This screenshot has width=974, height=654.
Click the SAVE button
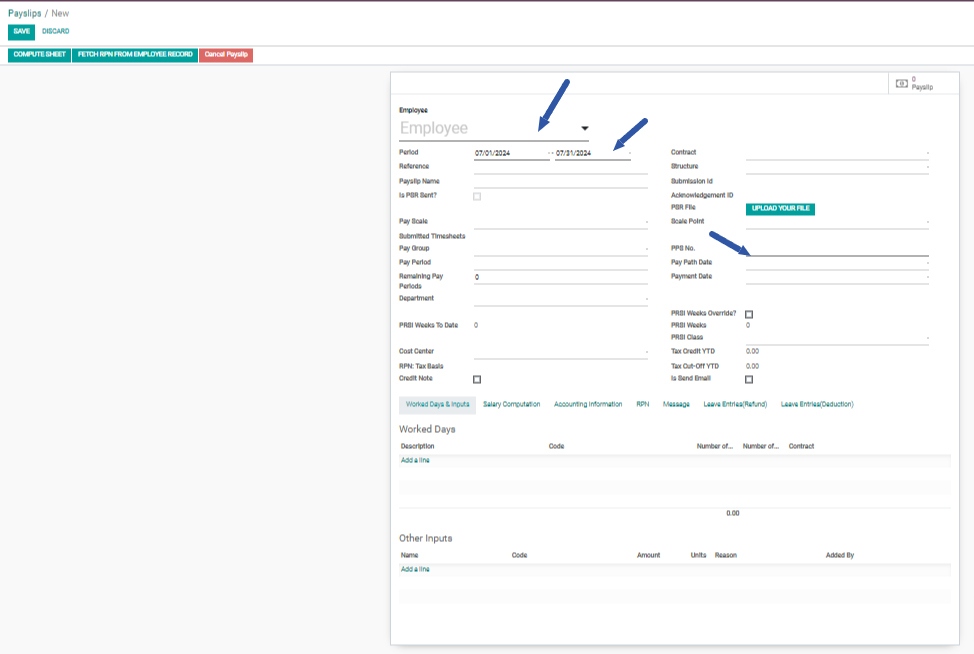21,31
